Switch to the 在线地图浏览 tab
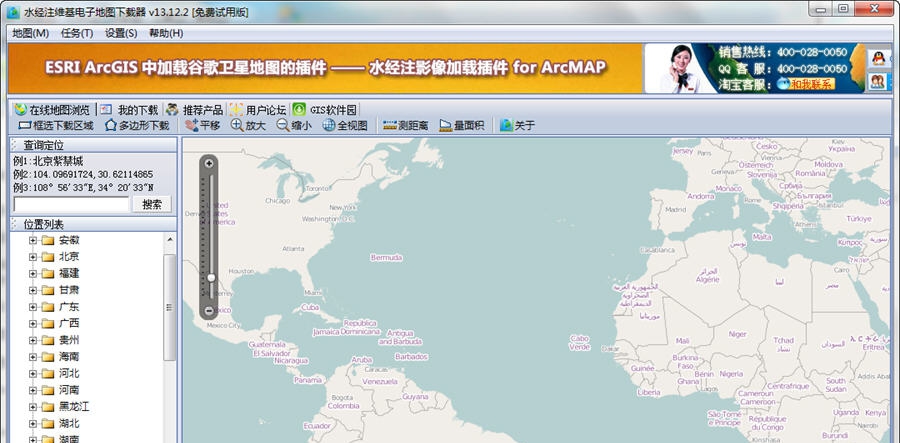 (x=53, y=110)
